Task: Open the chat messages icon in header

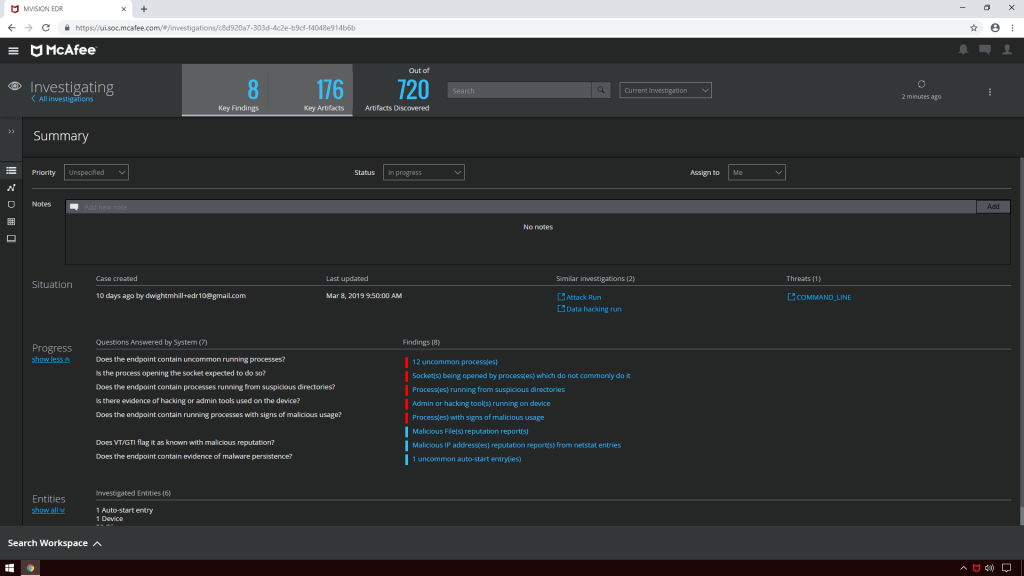Action: (x=985, y=50)
